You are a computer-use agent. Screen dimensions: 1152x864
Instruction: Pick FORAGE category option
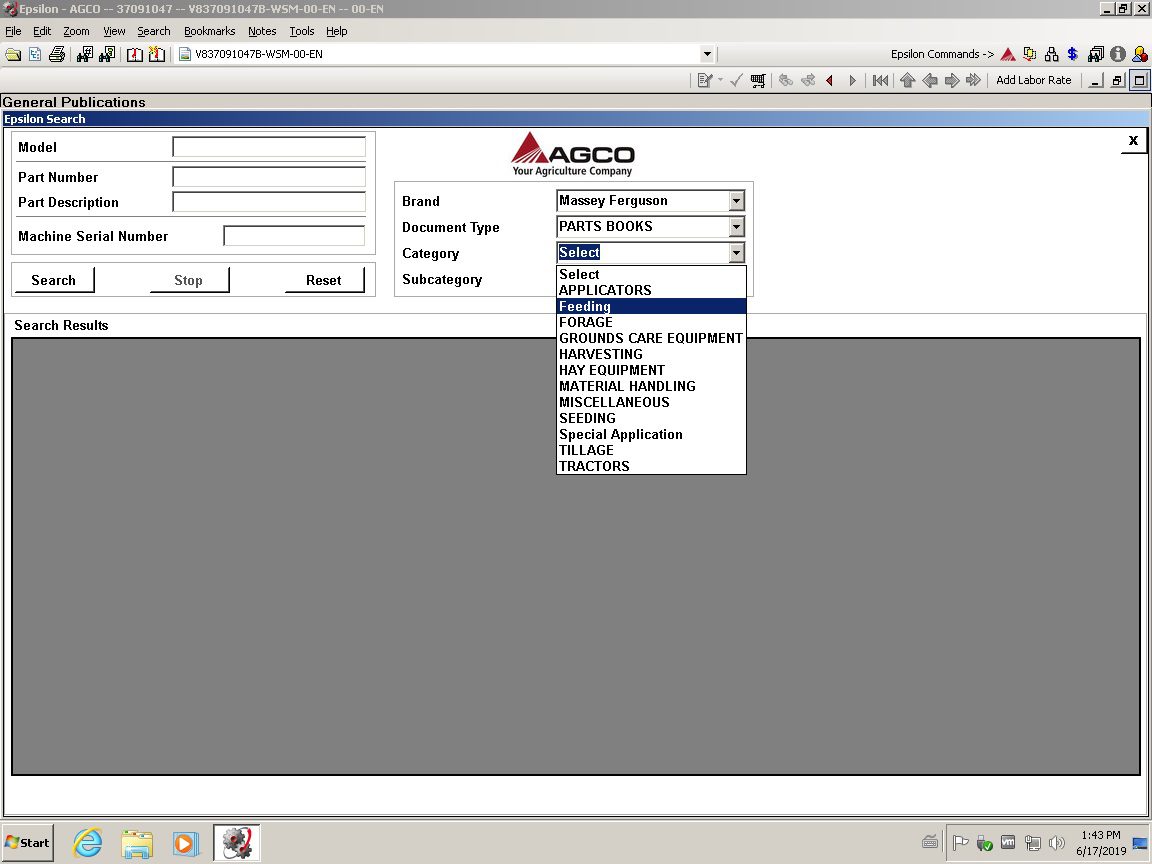[x=651, y=323]
